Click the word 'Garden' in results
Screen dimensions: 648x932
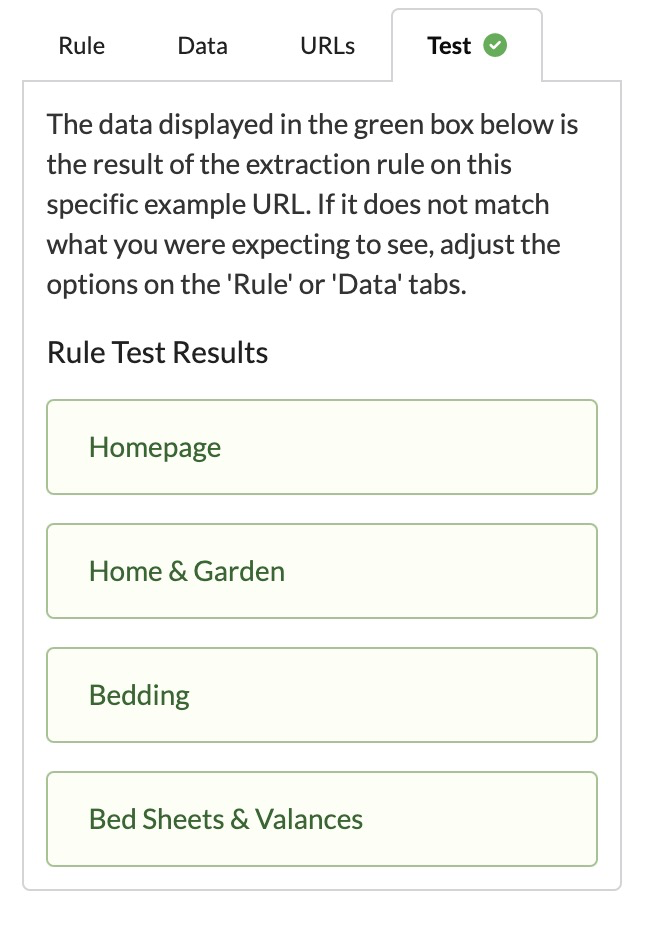click(239, 572)
